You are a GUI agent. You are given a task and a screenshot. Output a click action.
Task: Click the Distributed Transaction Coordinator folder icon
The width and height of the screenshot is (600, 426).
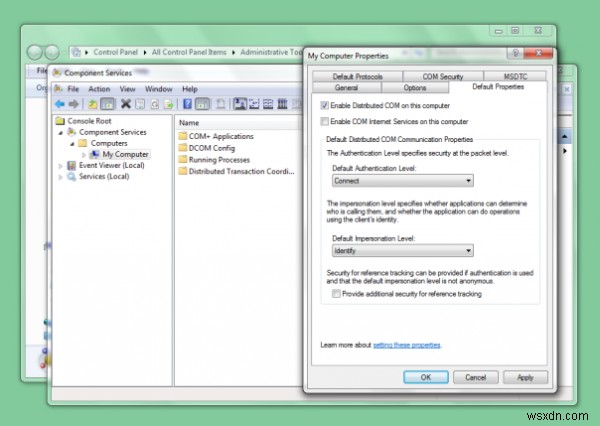click(x=183, y=171)
